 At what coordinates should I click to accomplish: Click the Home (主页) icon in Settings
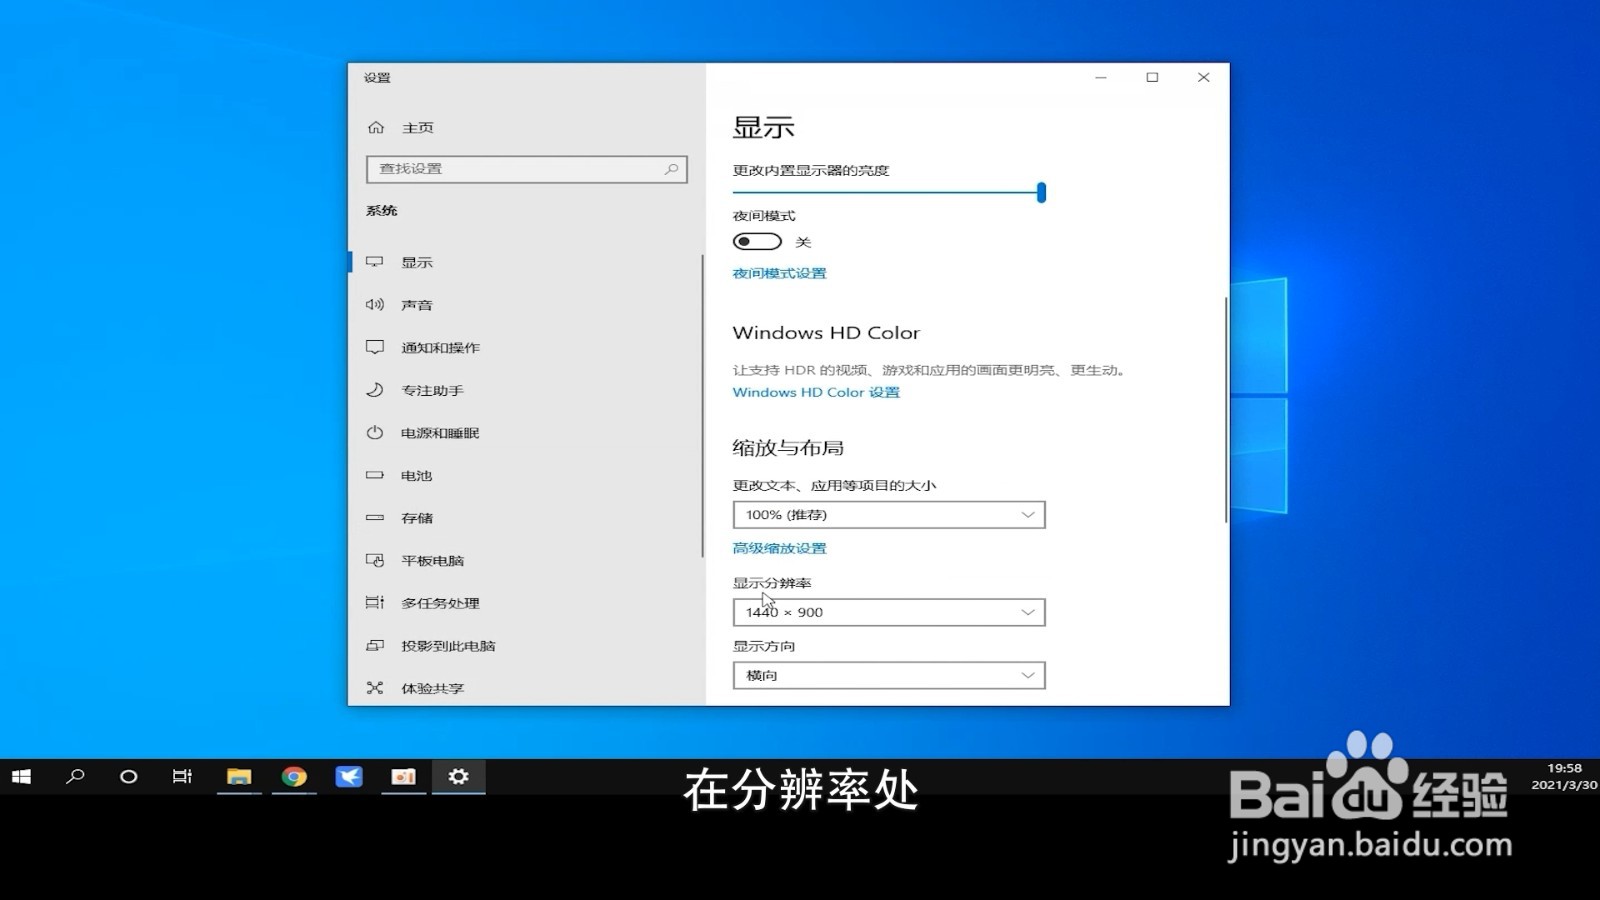[376, 127]
